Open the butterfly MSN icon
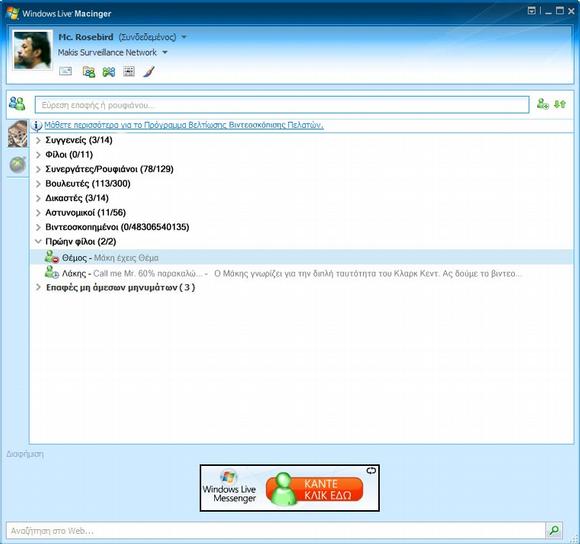This screenshot has height=544, width=580. pos(109,71)
